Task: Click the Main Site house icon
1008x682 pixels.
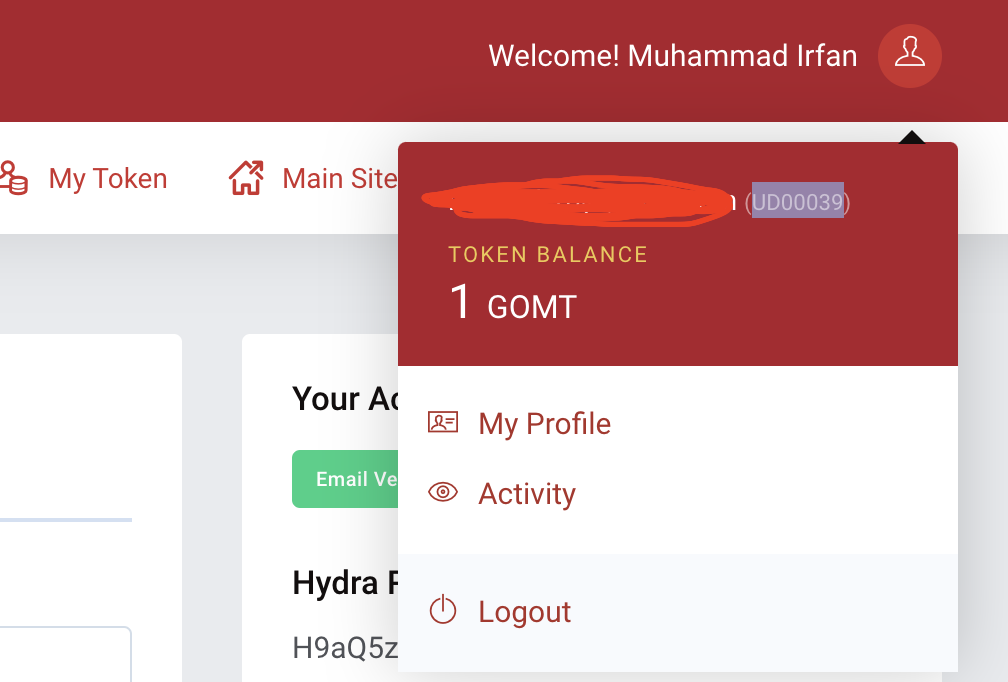Action: coord(246,179)
